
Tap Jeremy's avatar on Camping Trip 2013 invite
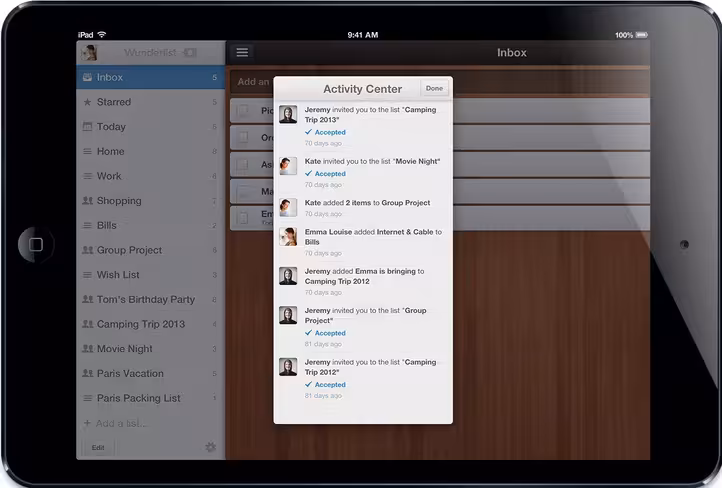(x=288, y=115)
